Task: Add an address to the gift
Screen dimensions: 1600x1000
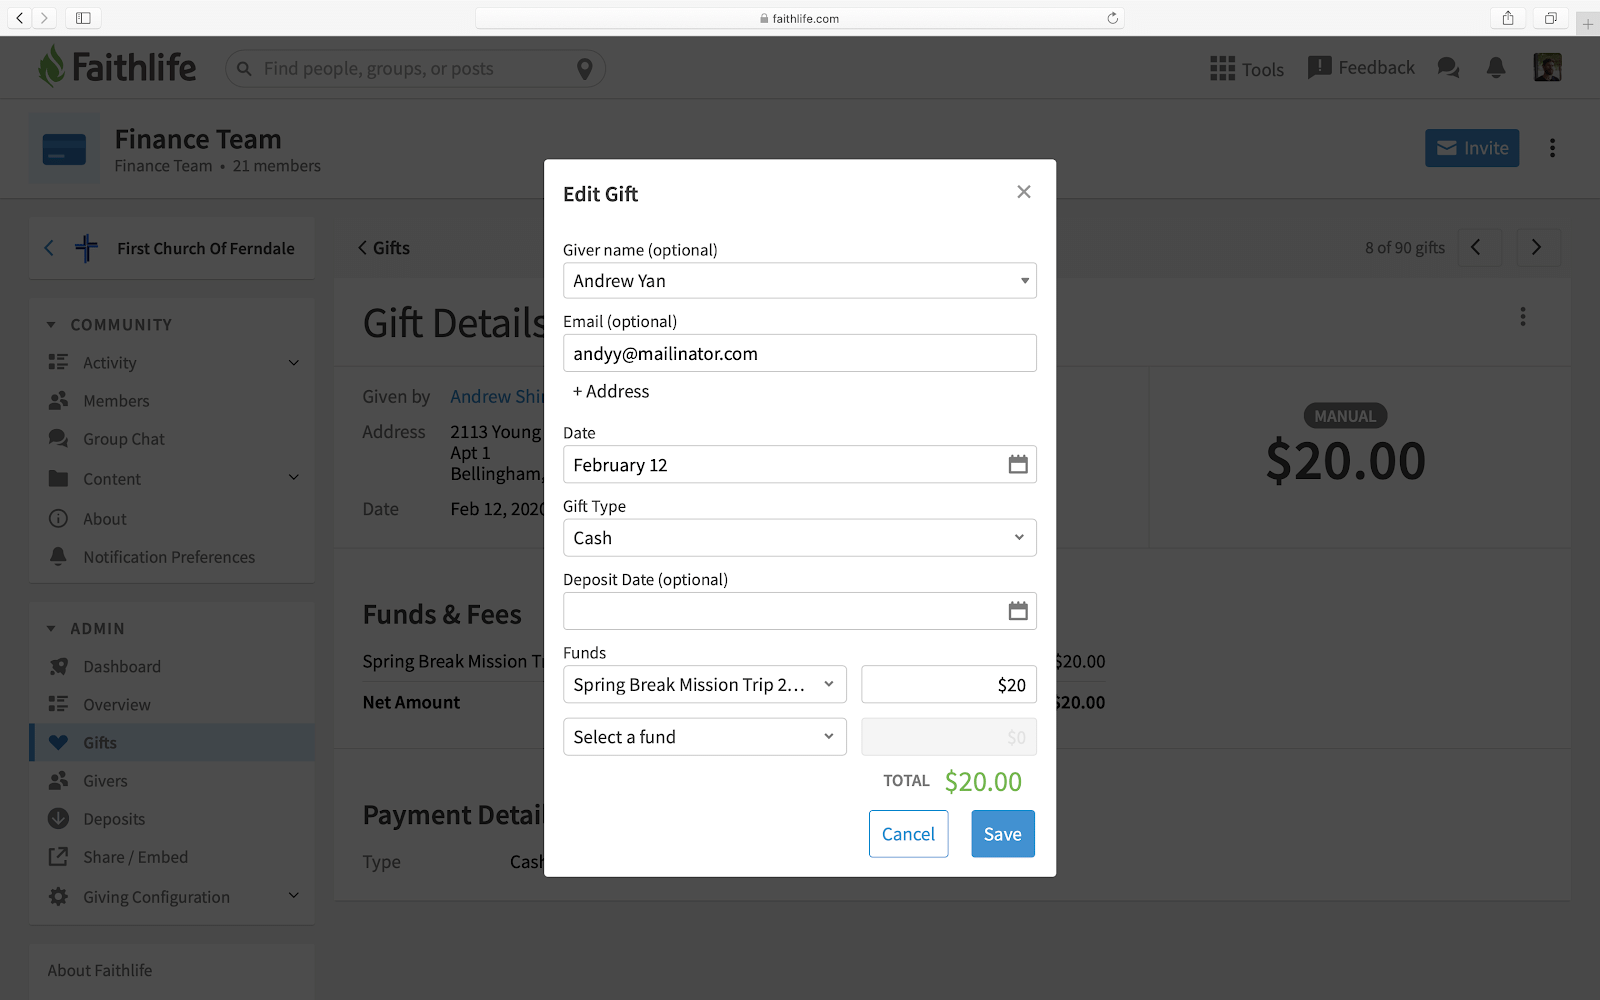Action: (611, 392)
